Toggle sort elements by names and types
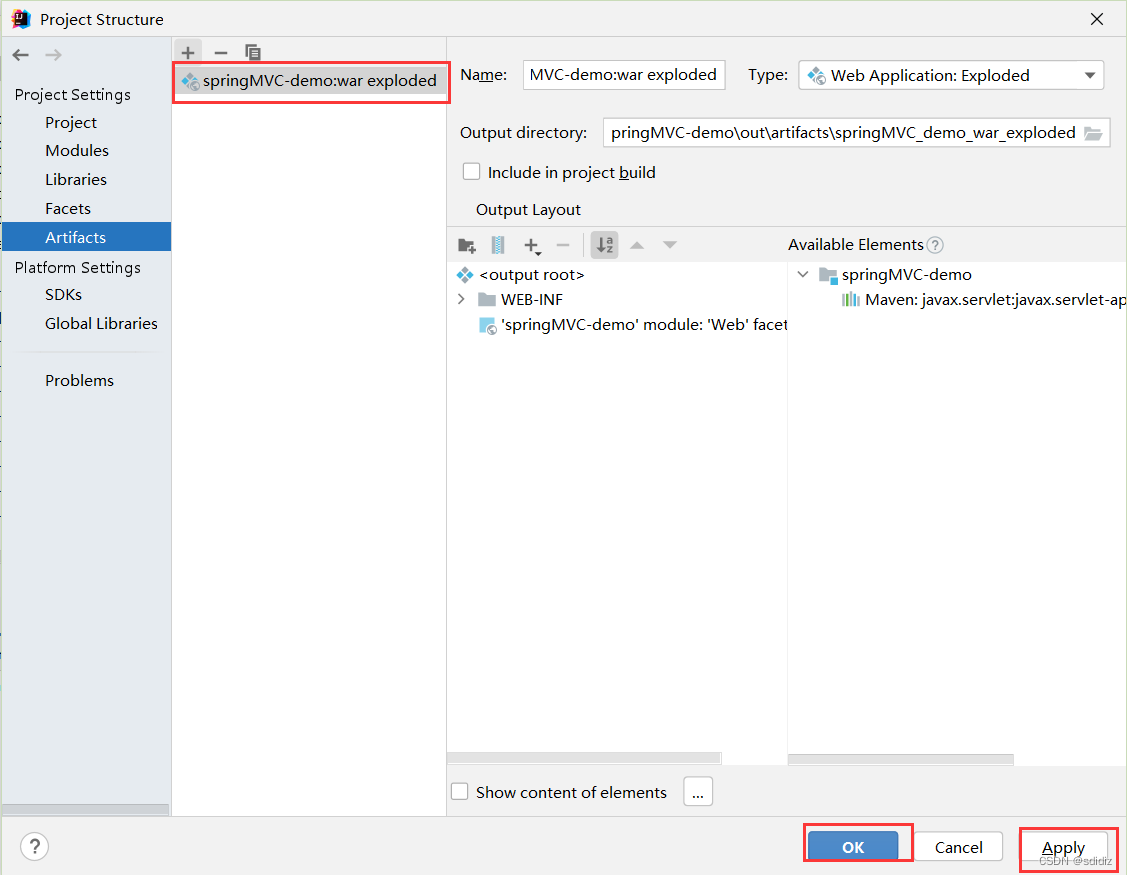 point(604,245)
